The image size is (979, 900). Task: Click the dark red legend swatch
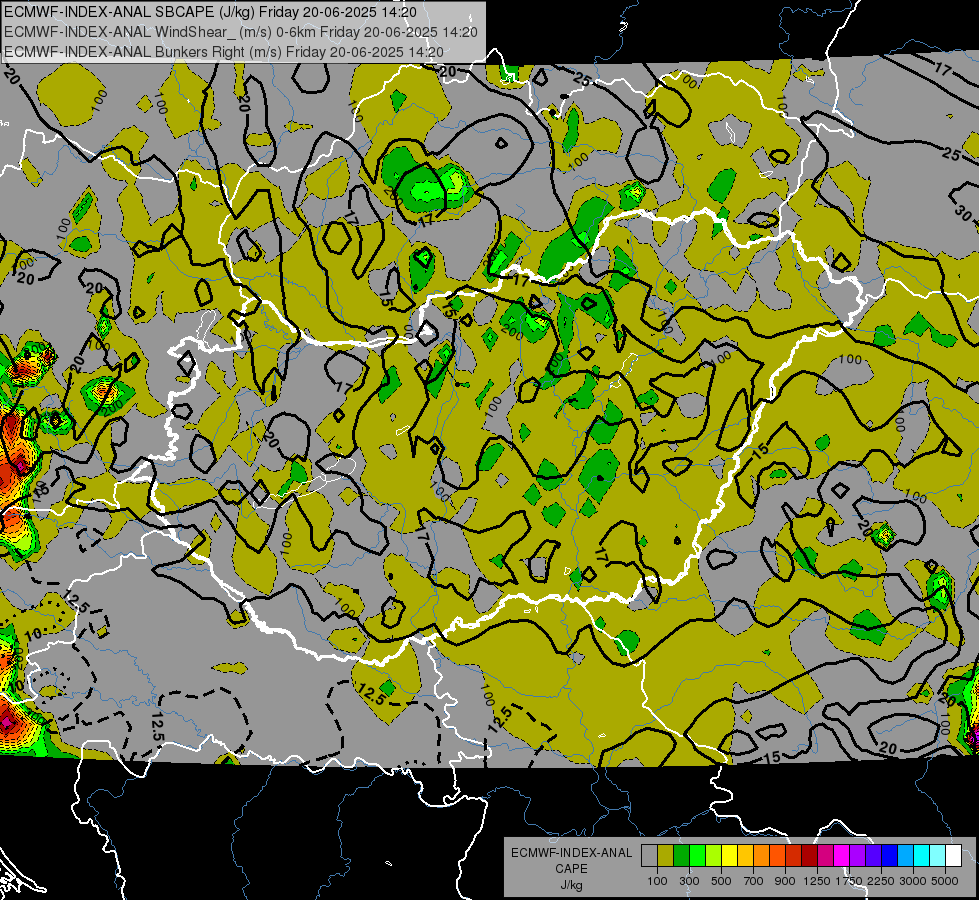coord(810,855)
